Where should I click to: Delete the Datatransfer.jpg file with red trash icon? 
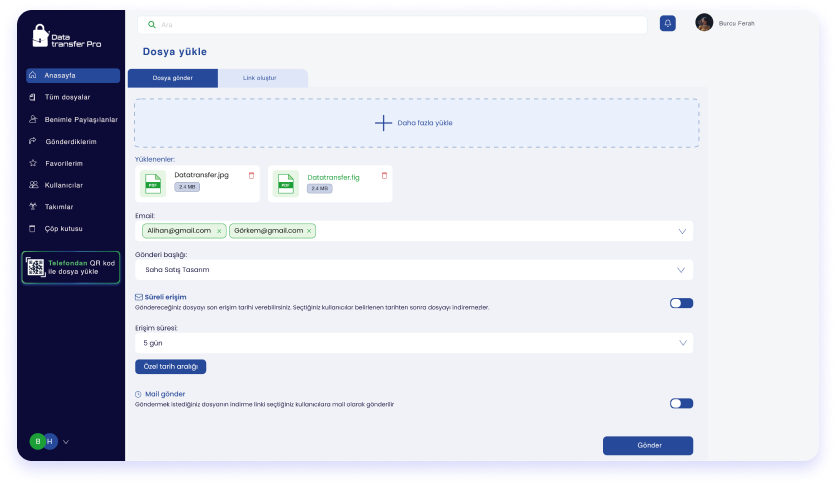(x=252, y=175)
